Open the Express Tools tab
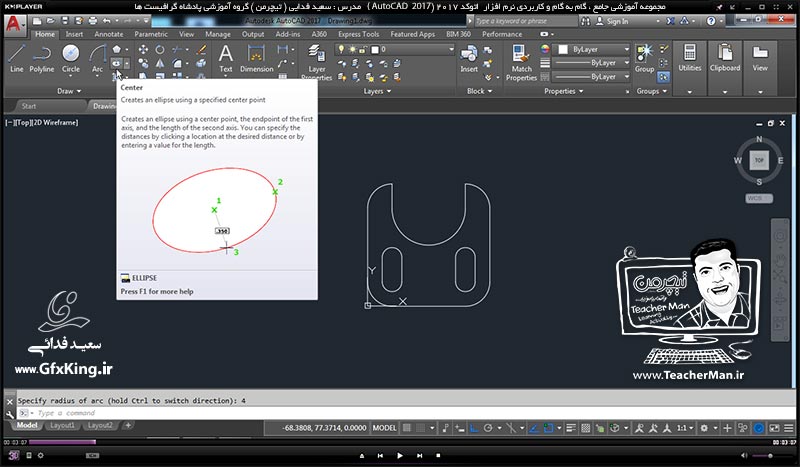Viewport: 800px width, 467px height. coord(358,34)
